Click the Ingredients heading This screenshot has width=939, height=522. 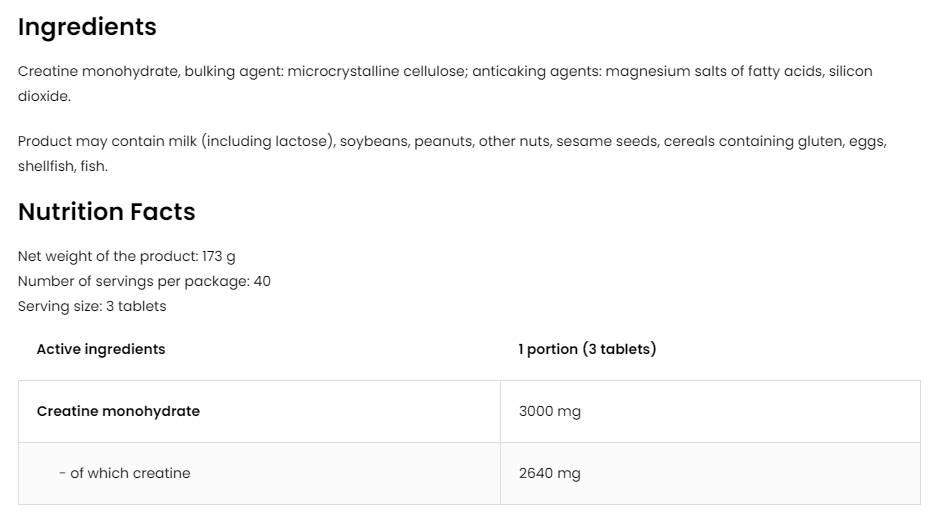[x=87, y=27]
